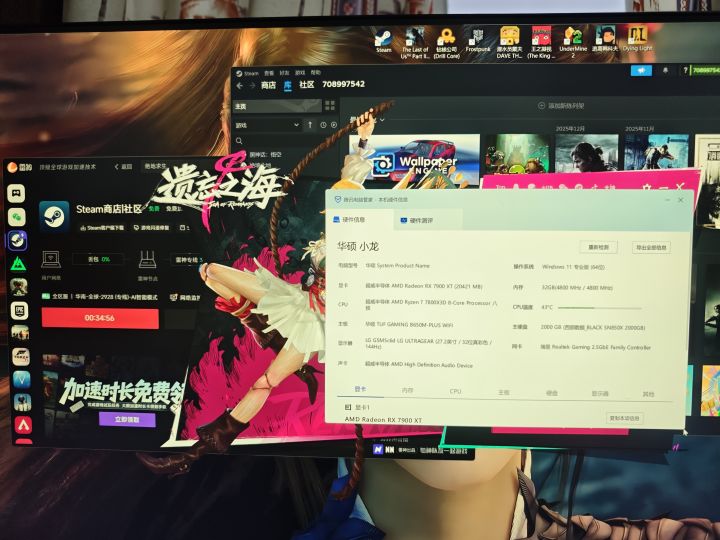This screenshot has height=540, width=720.
Task: Click Steam's back navigation arrow
Action: point(239,85)
